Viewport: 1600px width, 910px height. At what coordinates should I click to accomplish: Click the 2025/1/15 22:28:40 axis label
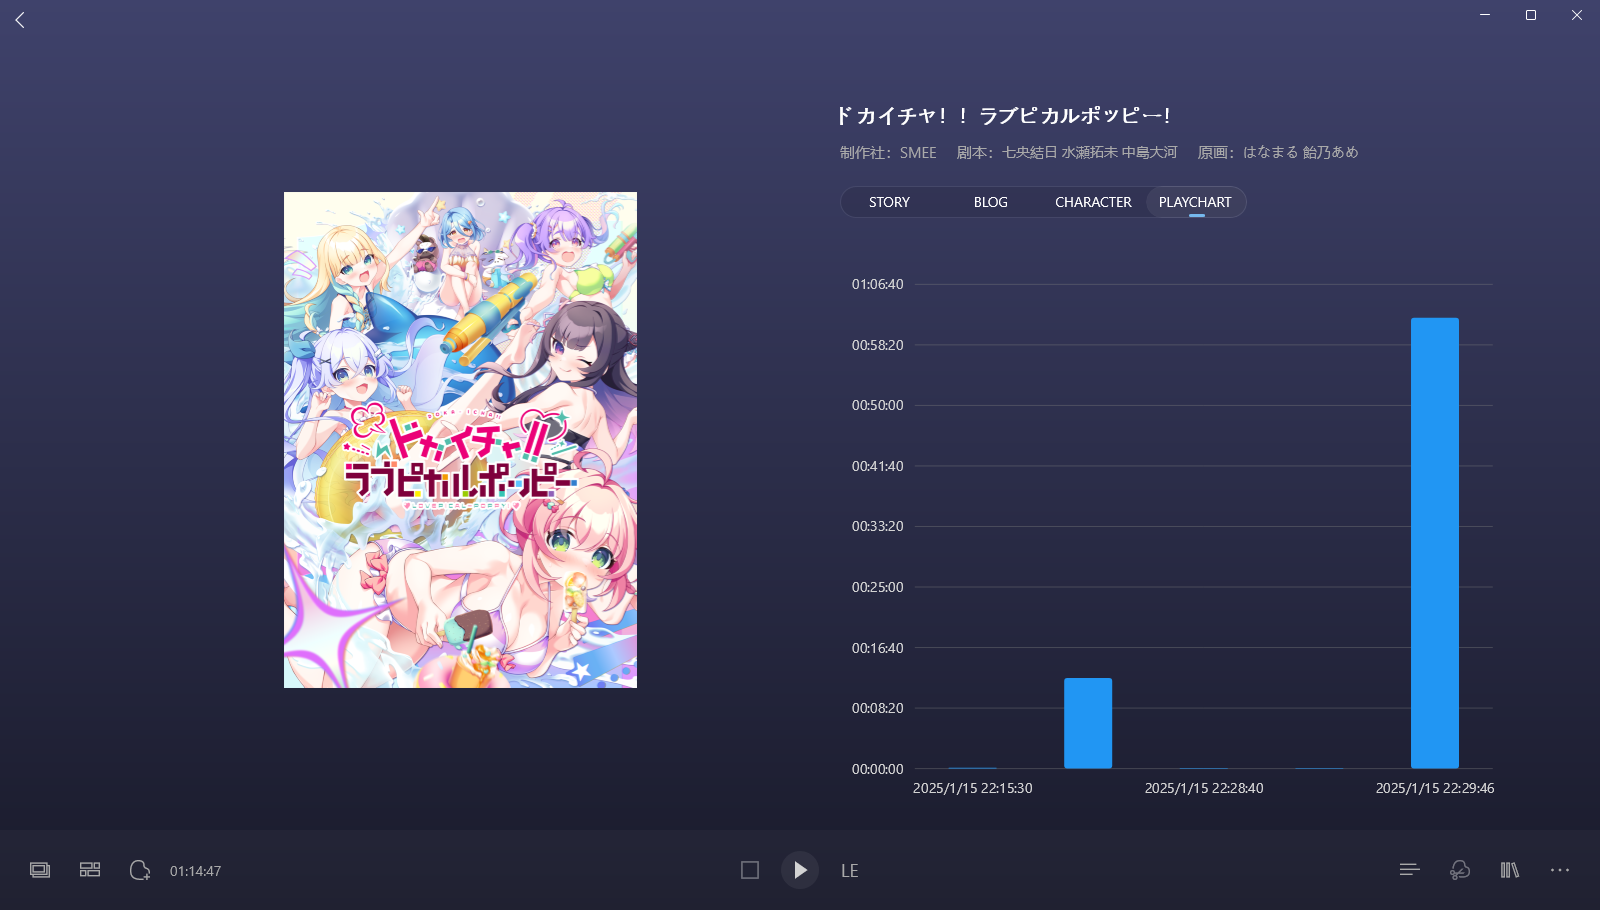click(1204, 788)
